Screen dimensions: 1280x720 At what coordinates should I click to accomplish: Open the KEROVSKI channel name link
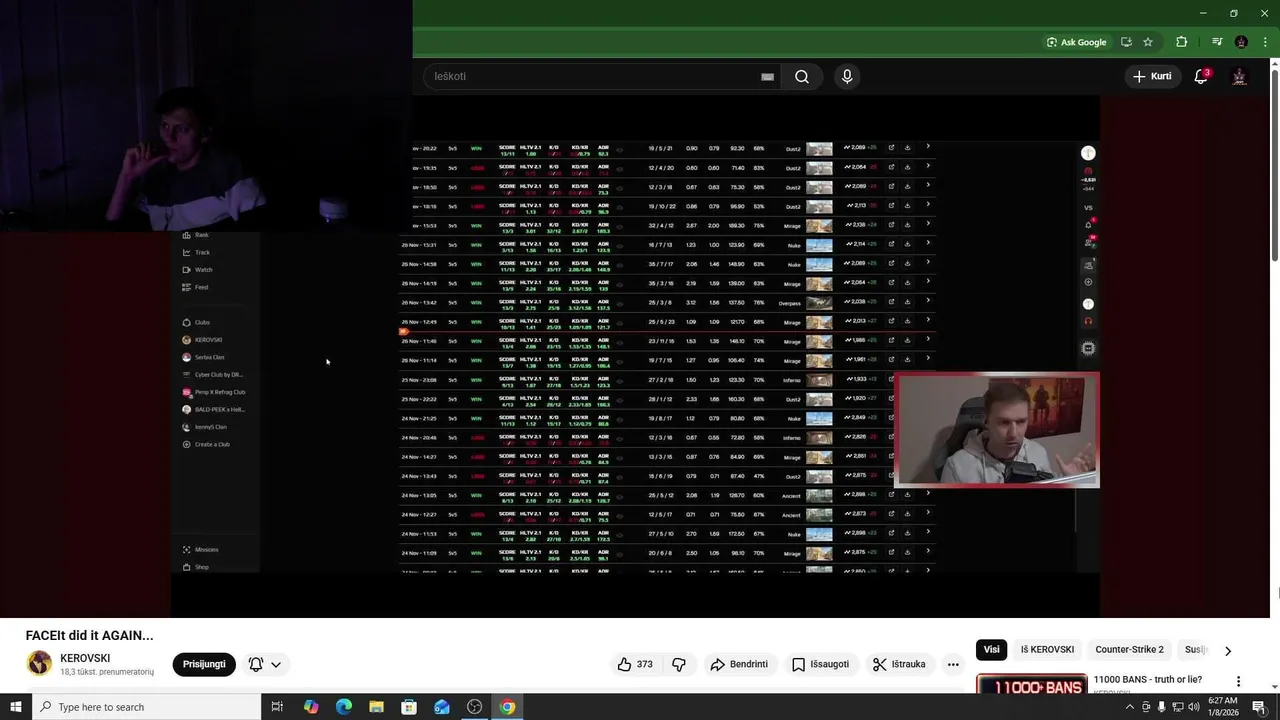[85, 658]
